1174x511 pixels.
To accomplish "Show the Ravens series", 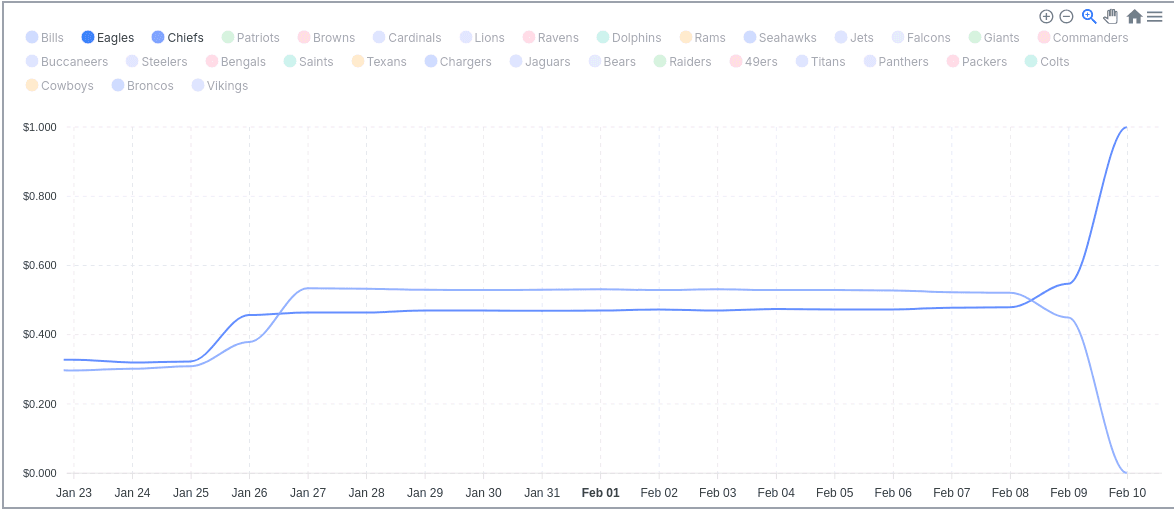I will coord(551,37).
